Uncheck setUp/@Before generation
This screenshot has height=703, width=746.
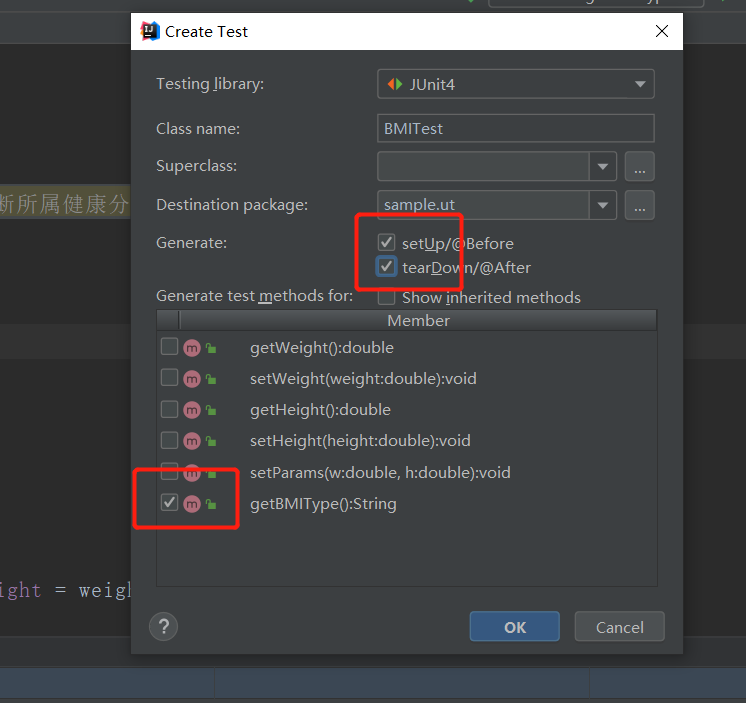coord(386,242)
